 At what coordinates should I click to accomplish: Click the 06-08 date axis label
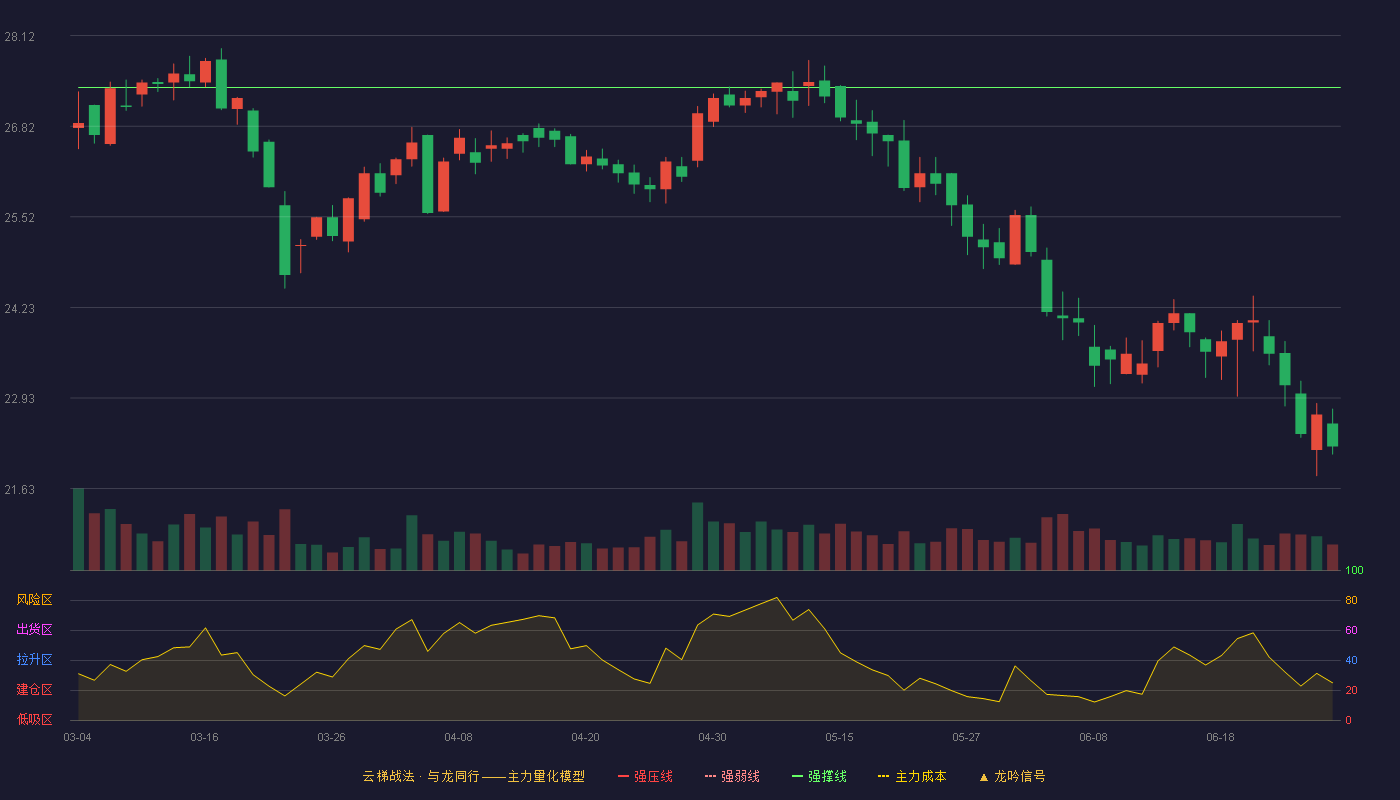[x=1093, y=737]
